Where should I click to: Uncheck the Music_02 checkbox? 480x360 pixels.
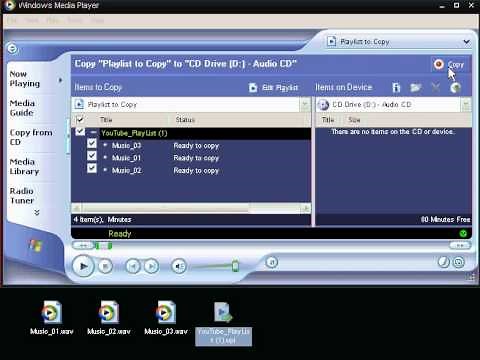pos(92,168)
